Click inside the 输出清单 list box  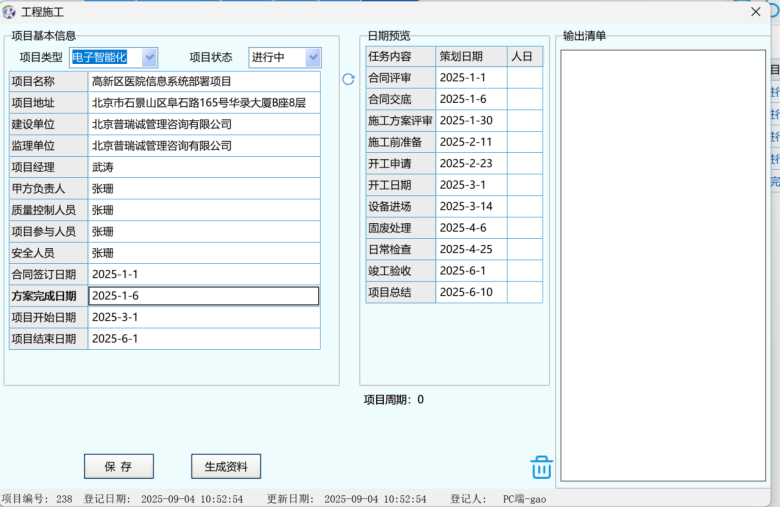point(662,265)
